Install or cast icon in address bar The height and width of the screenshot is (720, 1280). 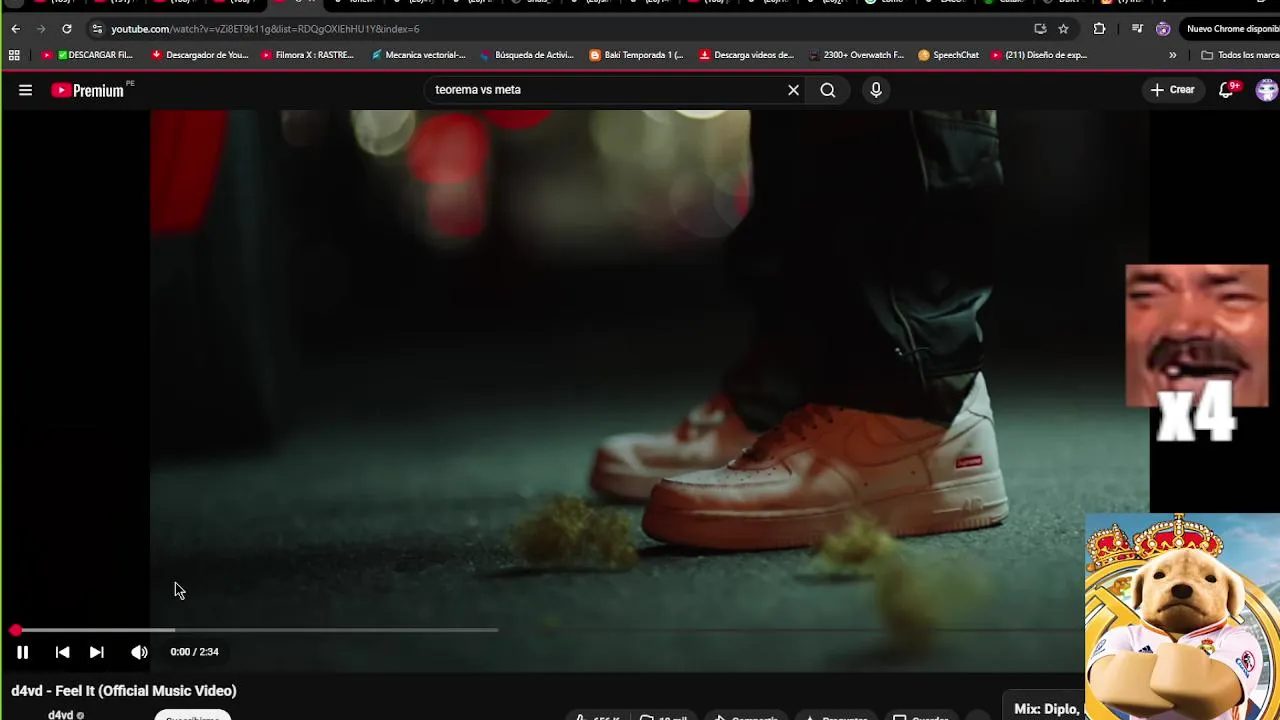coord(1040,29)
